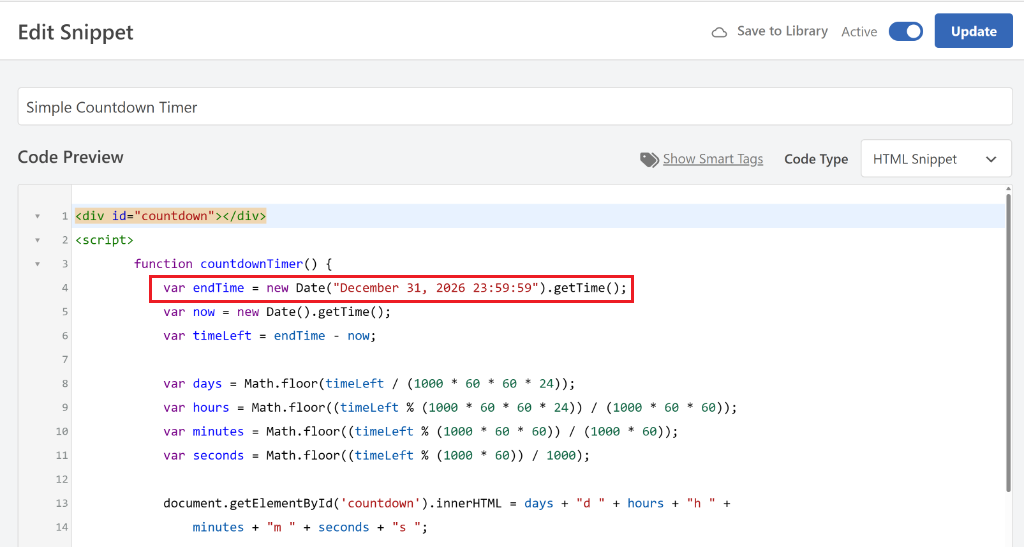Click the tag icon next to Show Smart Tags
1024x547 pixels.
click(649, 159)
